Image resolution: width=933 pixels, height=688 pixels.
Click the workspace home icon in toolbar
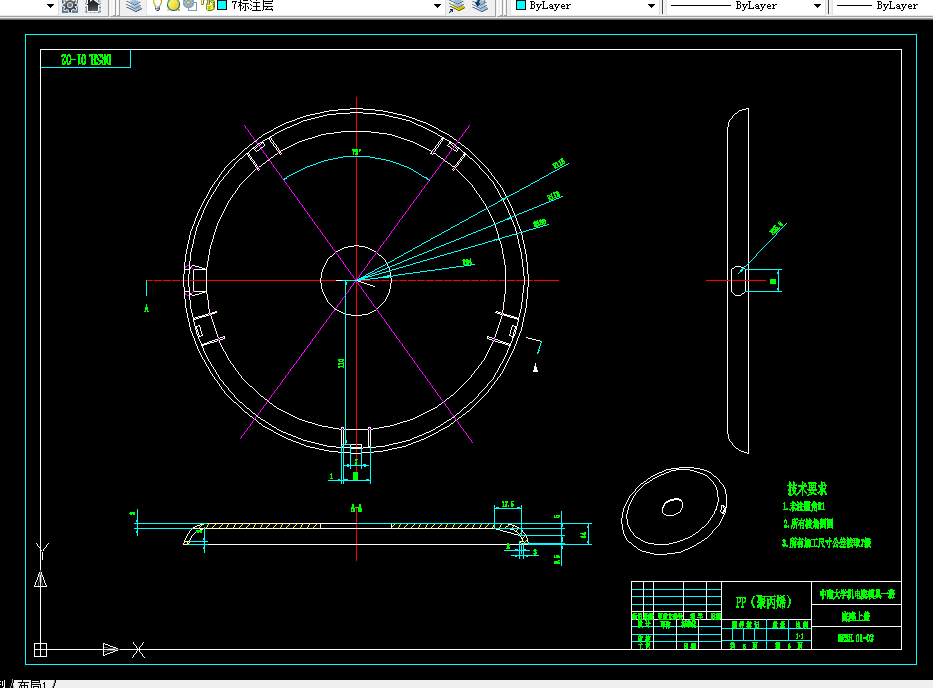93,6
